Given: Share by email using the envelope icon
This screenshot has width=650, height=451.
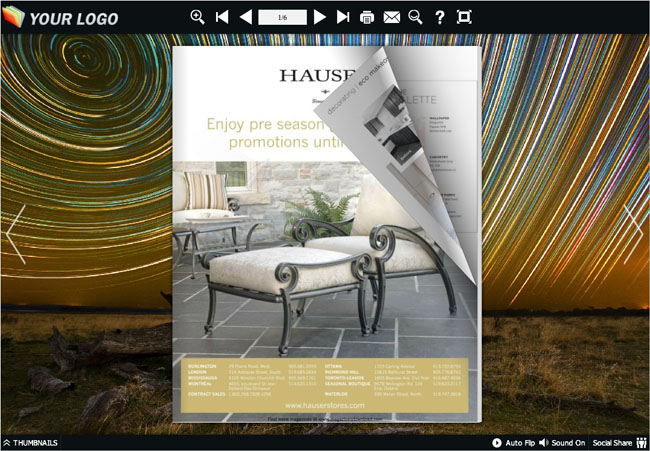Looking at the screenshot, I should coord(391,17).
